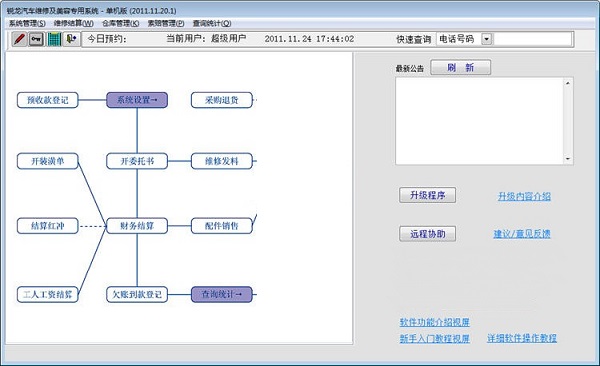The width and height of the screenshot is (600, 366).
Task: Open the 查询统计(Q) menu
Action: pos(212,23)
